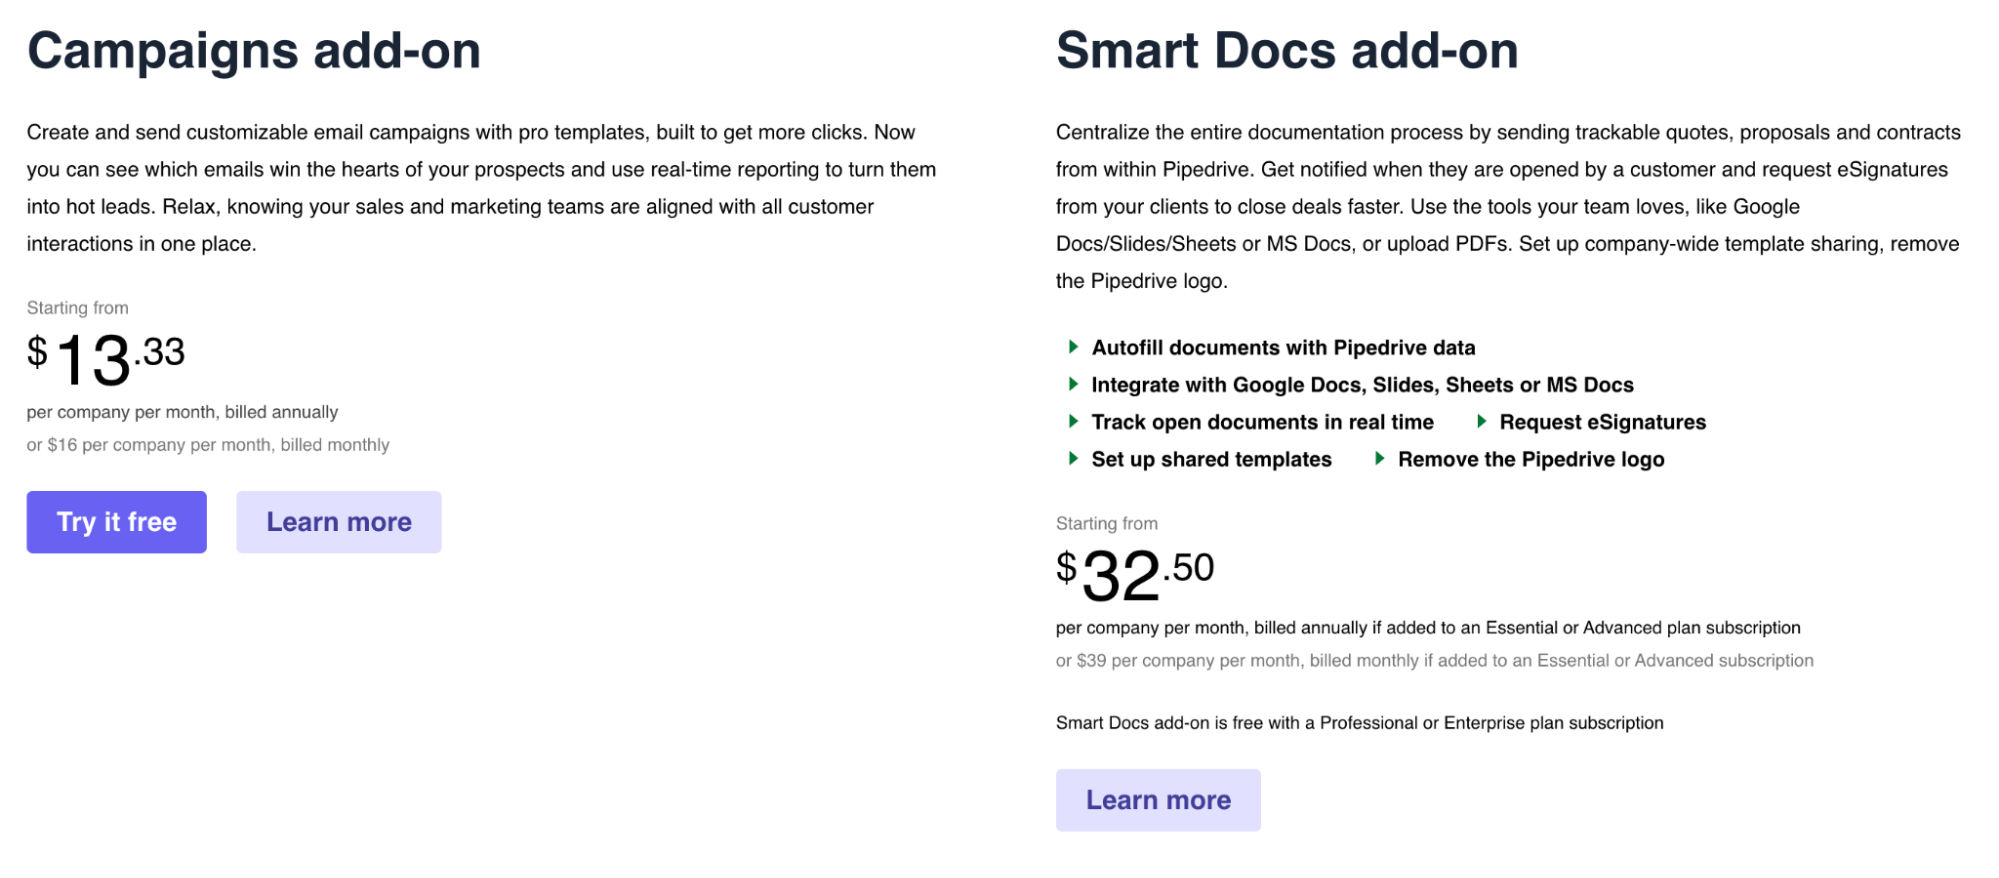Open the Campaigns add-on heading
The image size is (1999, 878).
(254, 50)
